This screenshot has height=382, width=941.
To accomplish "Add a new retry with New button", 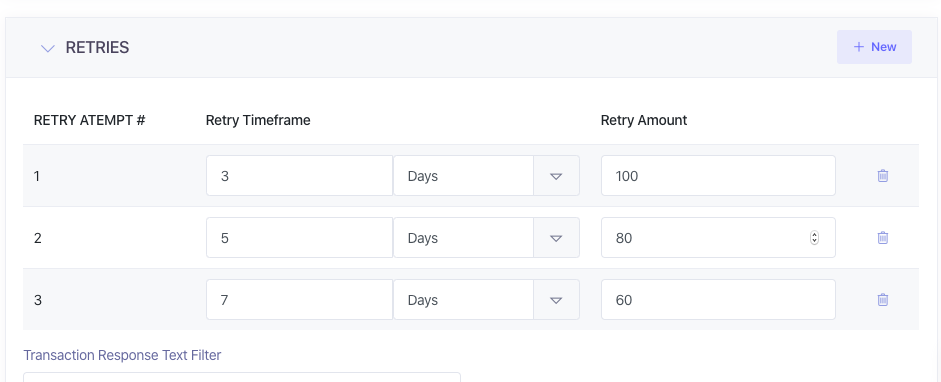I will pyautogui.click(x=874, y=47).
